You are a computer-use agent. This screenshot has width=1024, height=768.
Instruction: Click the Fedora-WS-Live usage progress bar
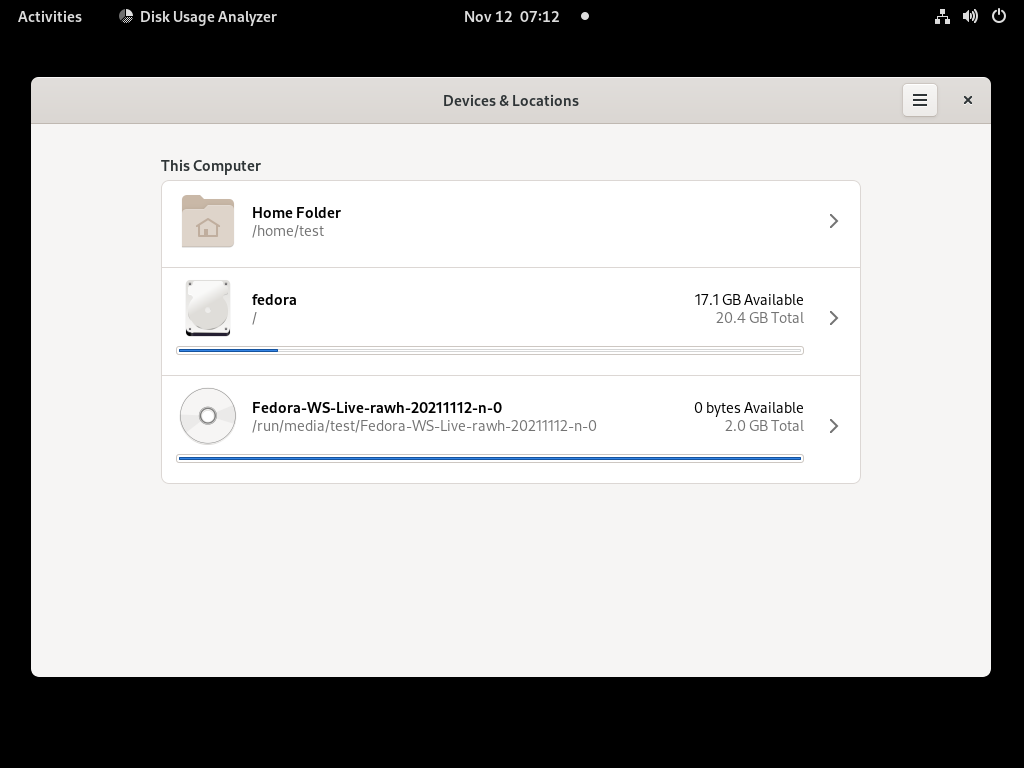pos(490,458)
